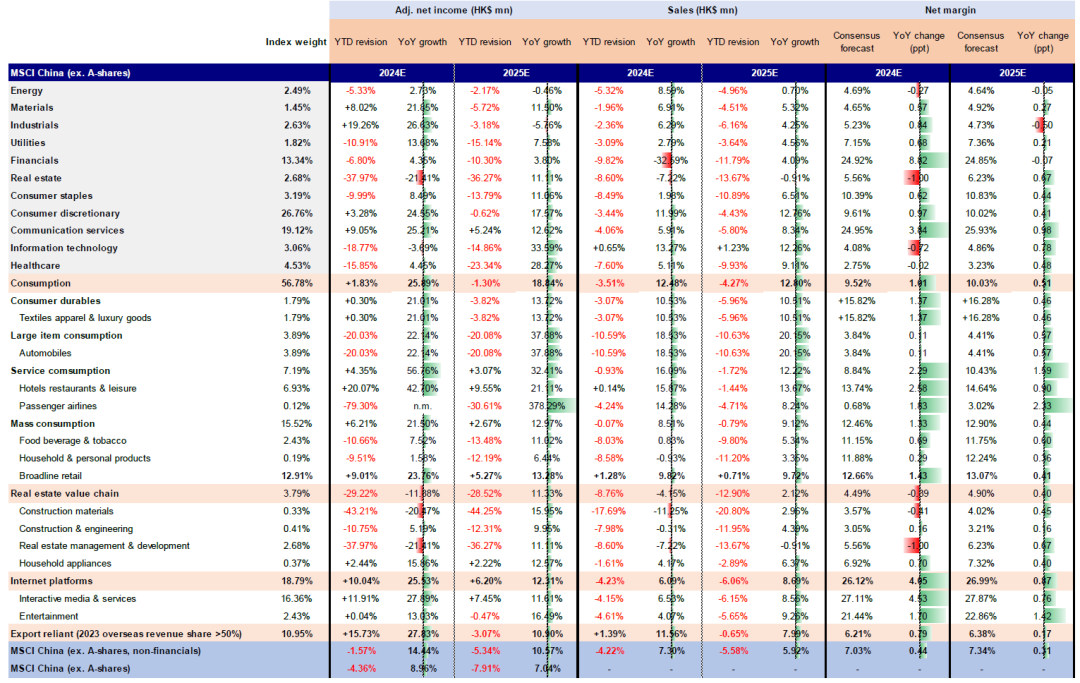This screenshot has height=683, width=1080.
Task: Click the "Household appliances" label
Action: pyautogui.click(x=65, y=563)
